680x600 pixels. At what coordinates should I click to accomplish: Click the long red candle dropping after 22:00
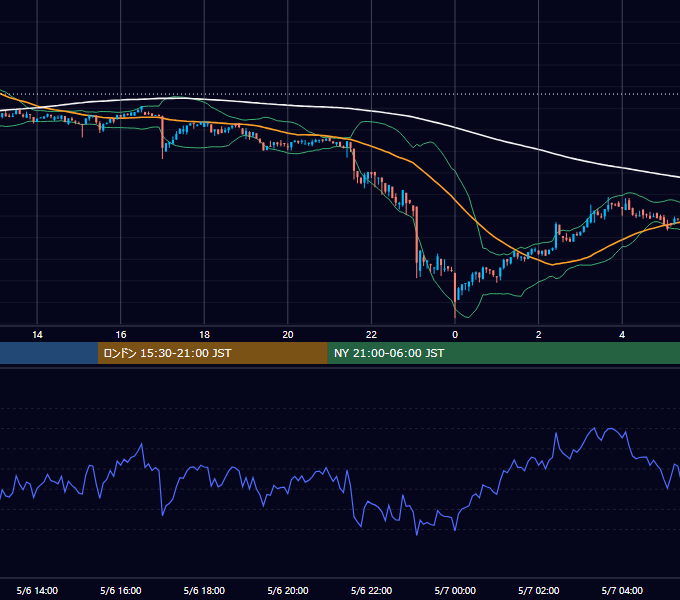pos(417,241)
